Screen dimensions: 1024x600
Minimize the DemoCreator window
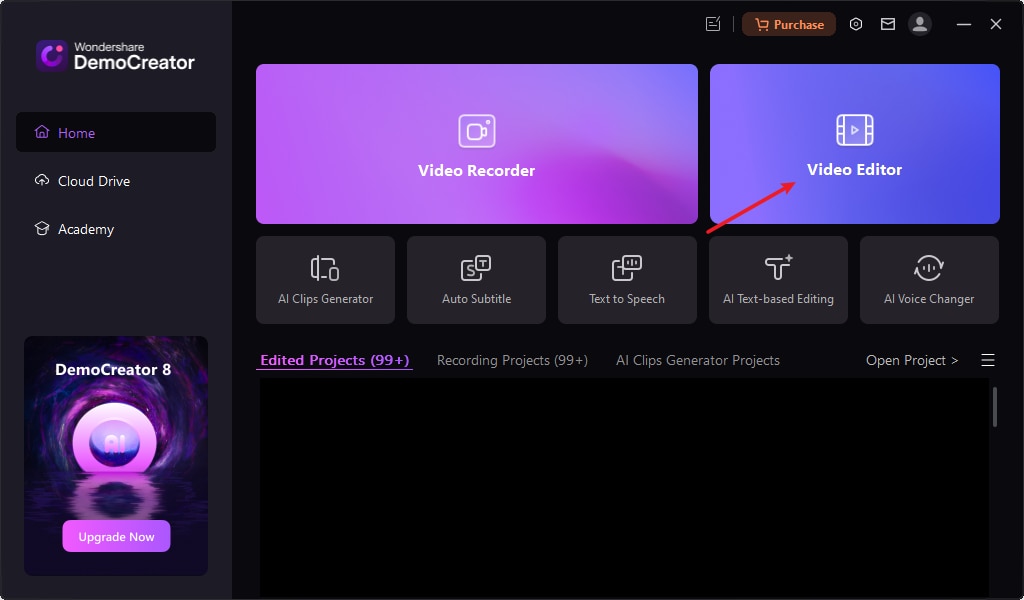click(964, 24)
